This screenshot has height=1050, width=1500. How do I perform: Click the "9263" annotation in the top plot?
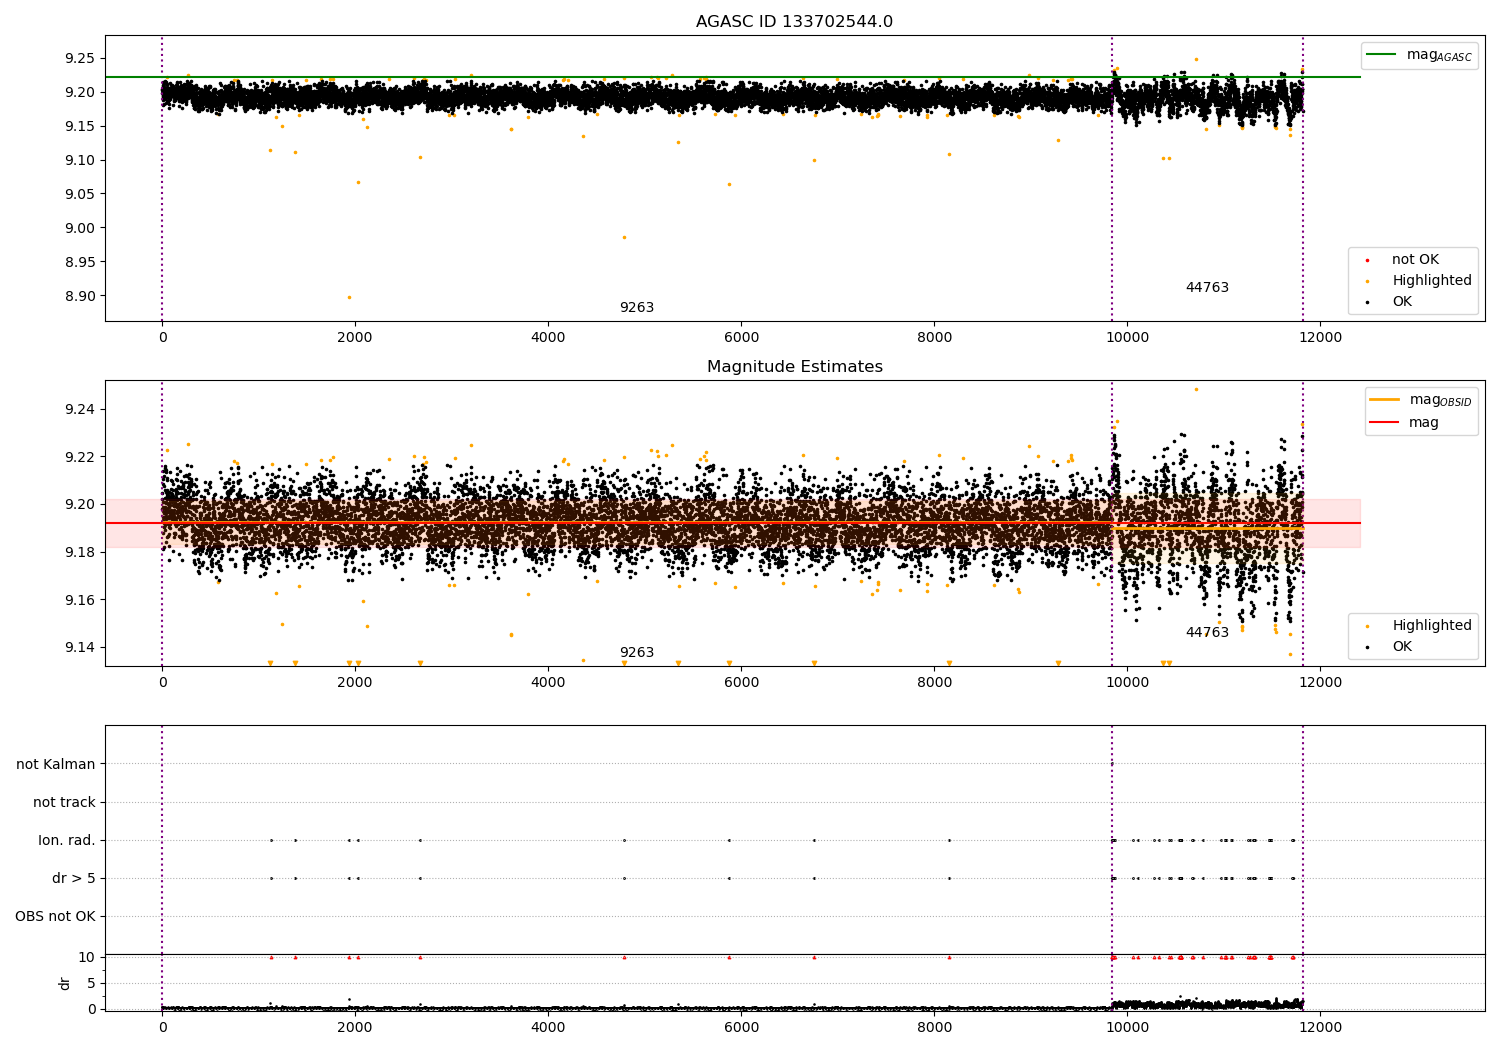(x=637, y=308)
